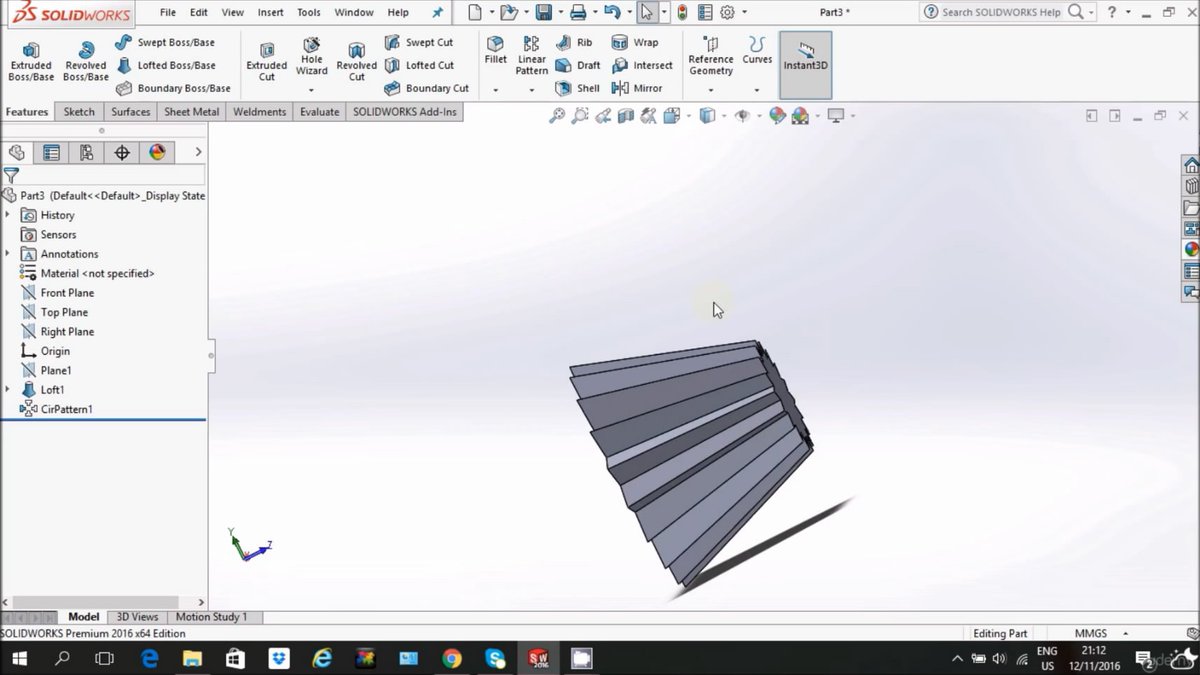Image resolution: width=1200 pixels, height=675 pixels.
Task: Select Loft1 in the FeatureManager tree
Action: (x=48, y=389)
